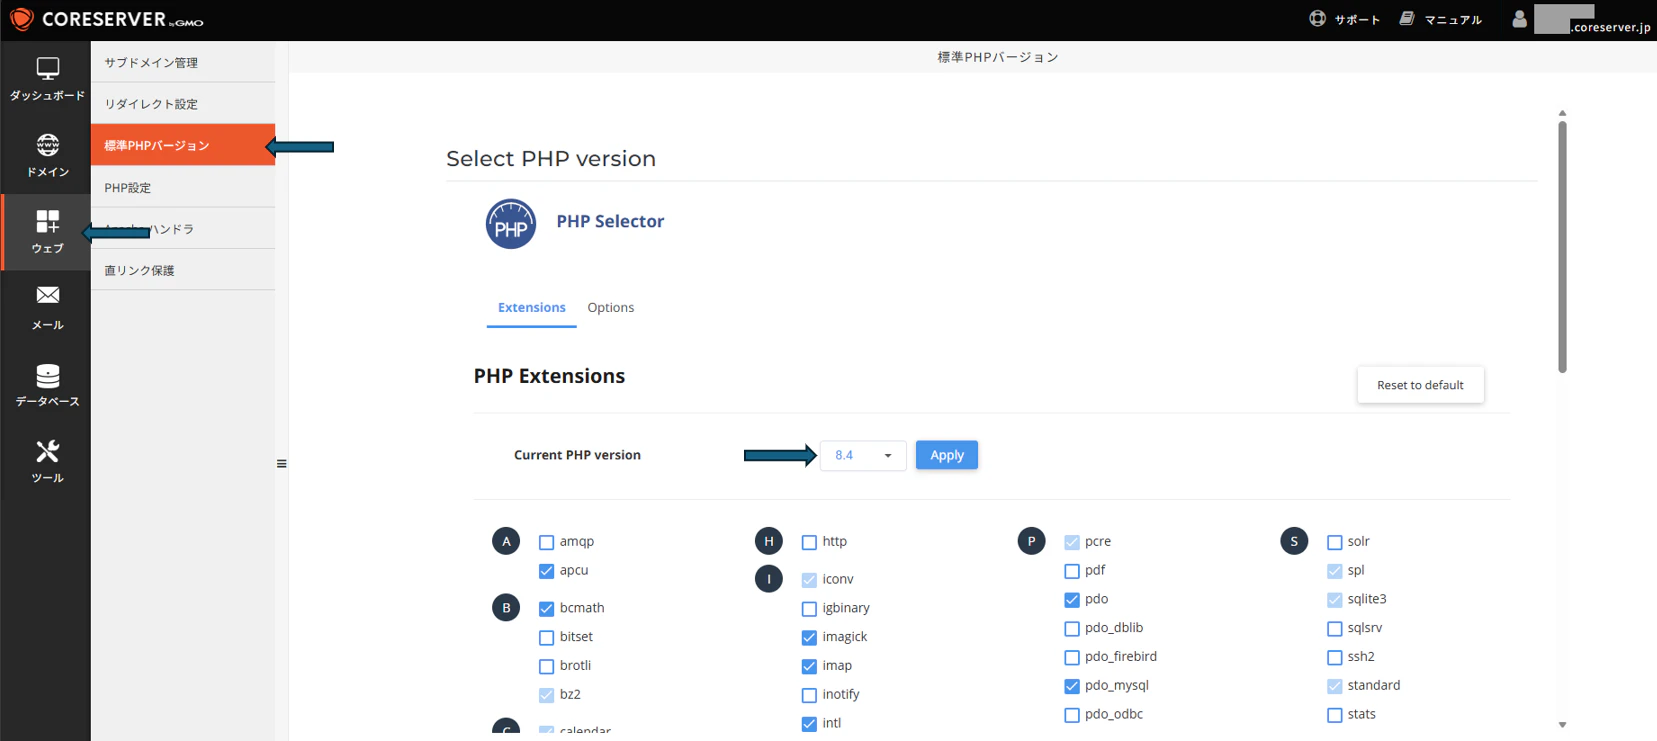Disable the imap extension
Screen dimensions: 1657x741
(809, 666)
